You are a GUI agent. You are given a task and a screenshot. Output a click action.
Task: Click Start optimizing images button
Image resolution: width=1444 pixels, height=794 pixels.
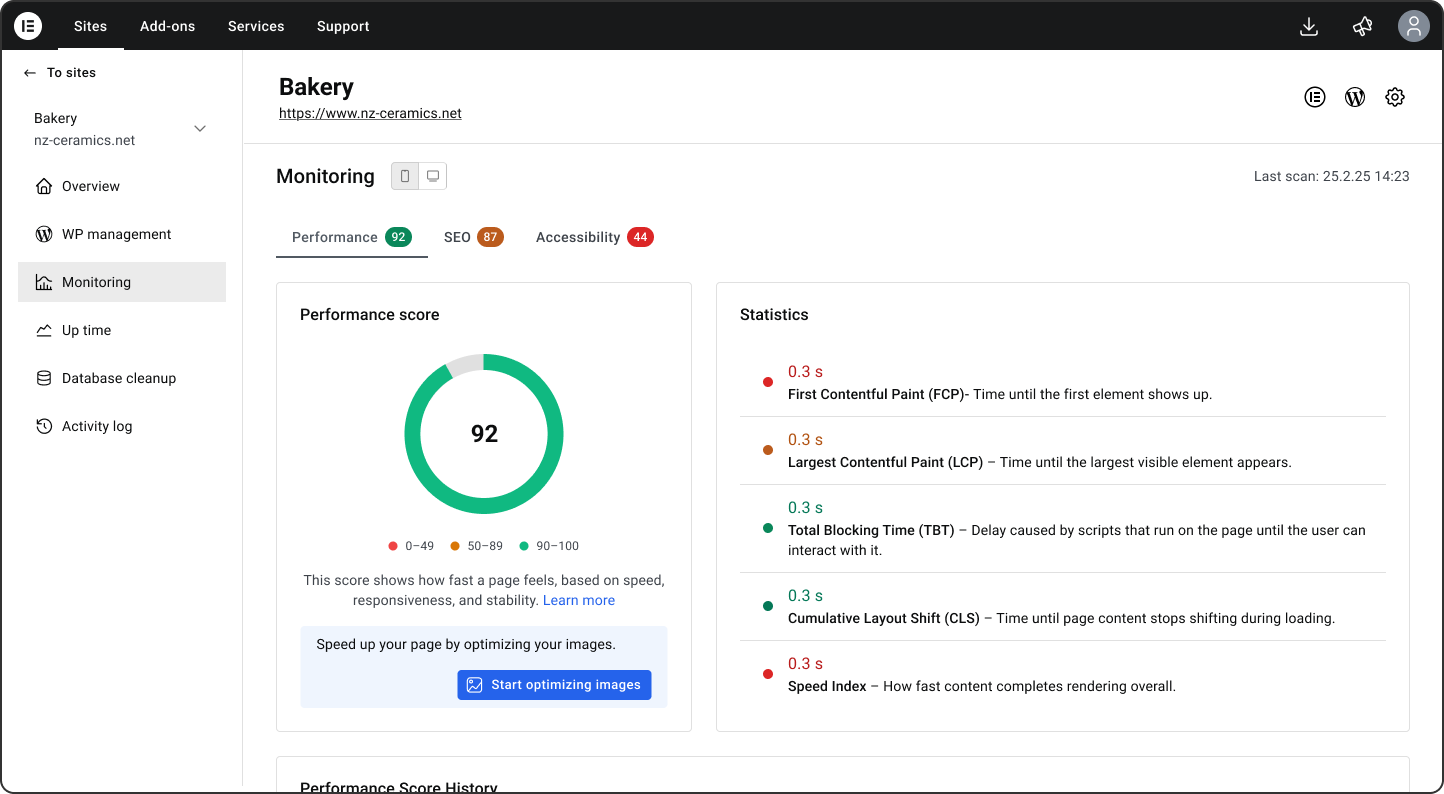coord(554,685)
